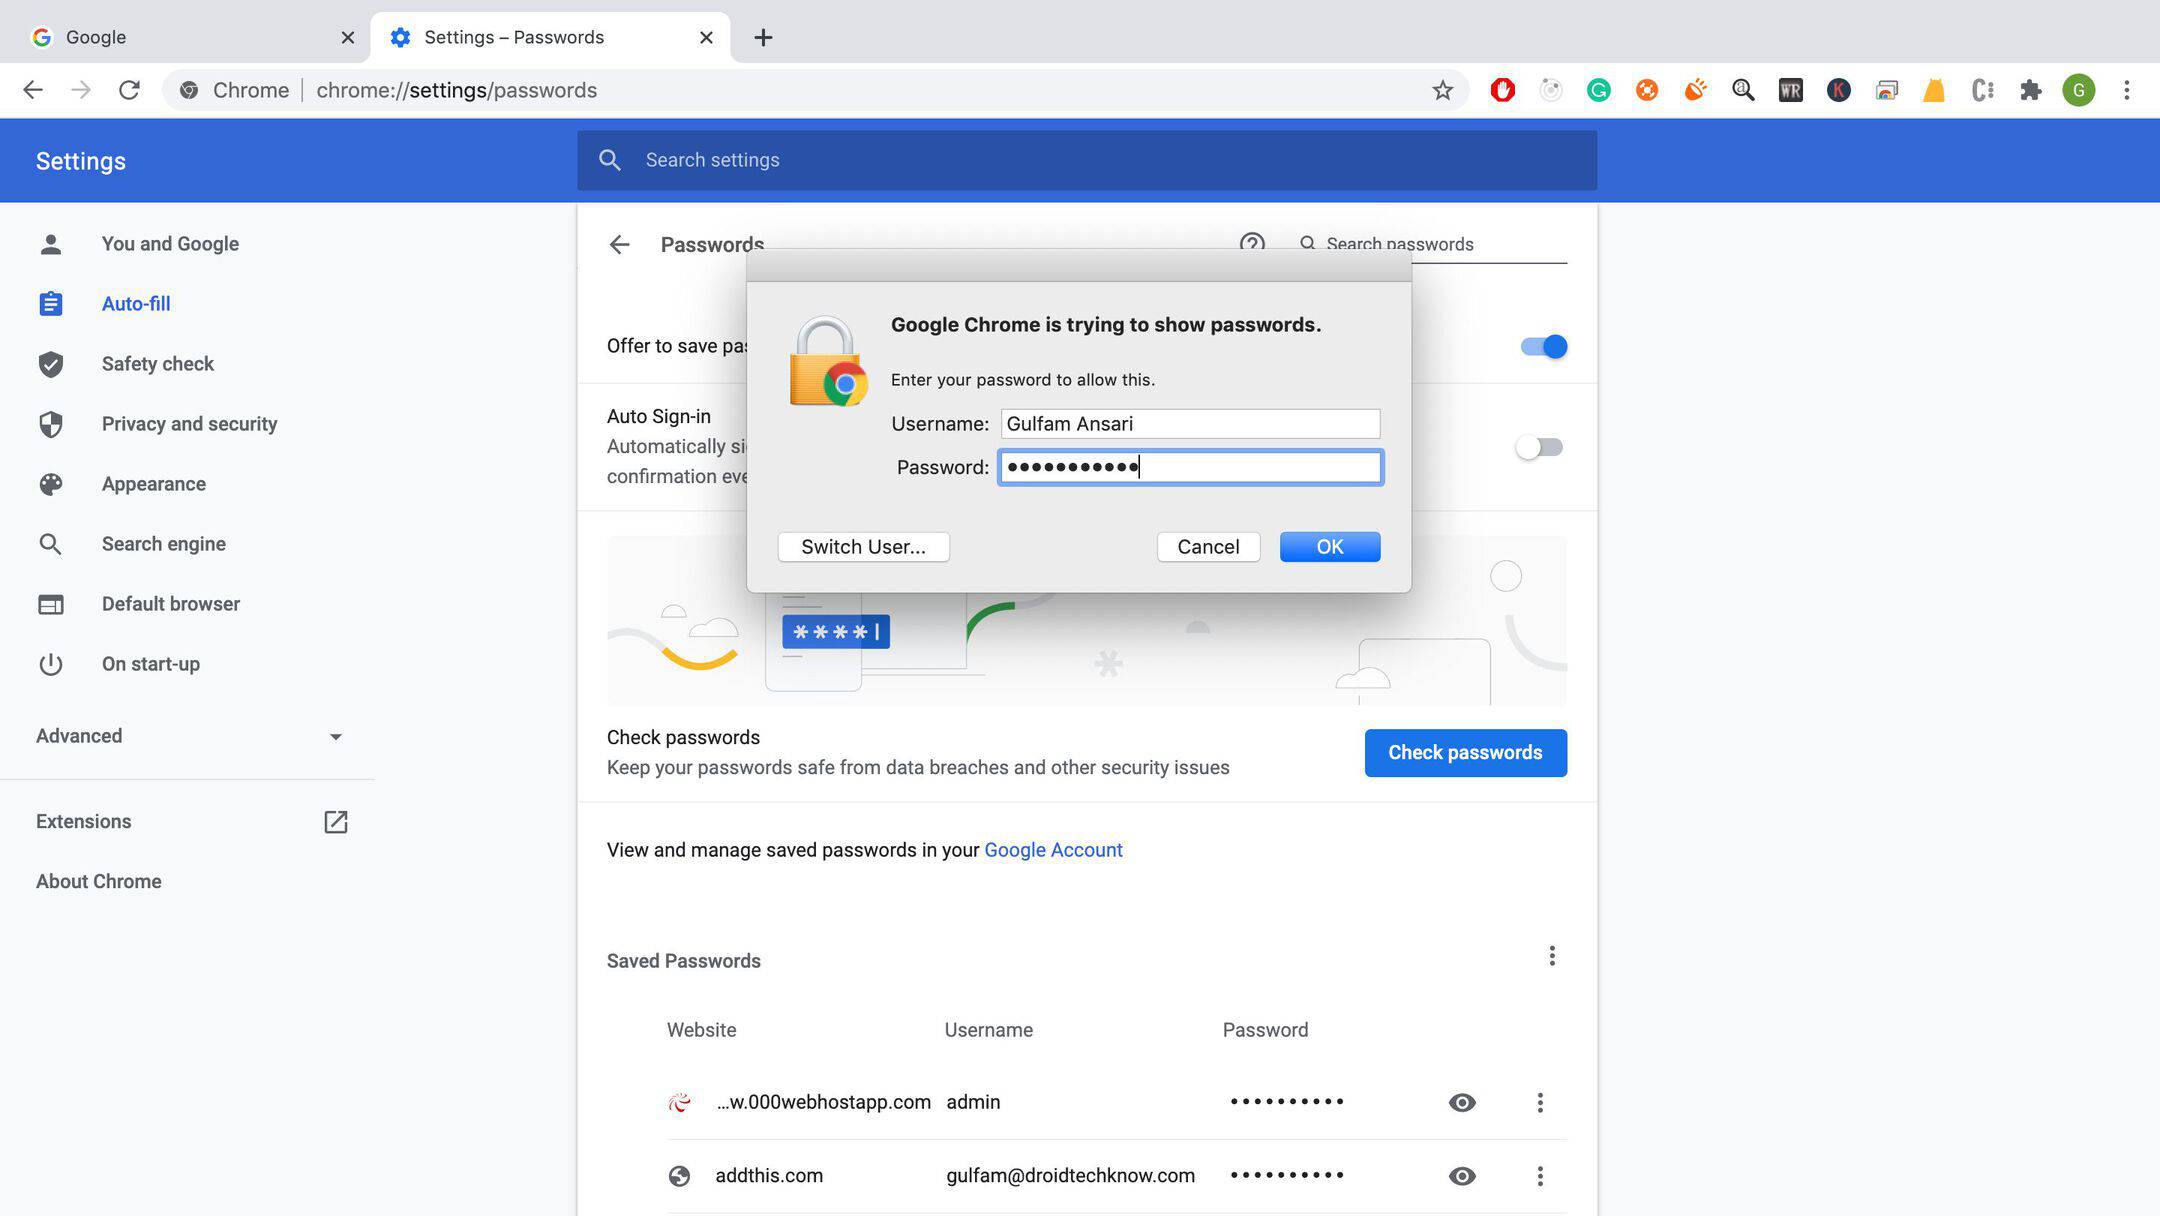Open the Grammarly extension icon
2160x1216 pixels.
[1598, 90]
